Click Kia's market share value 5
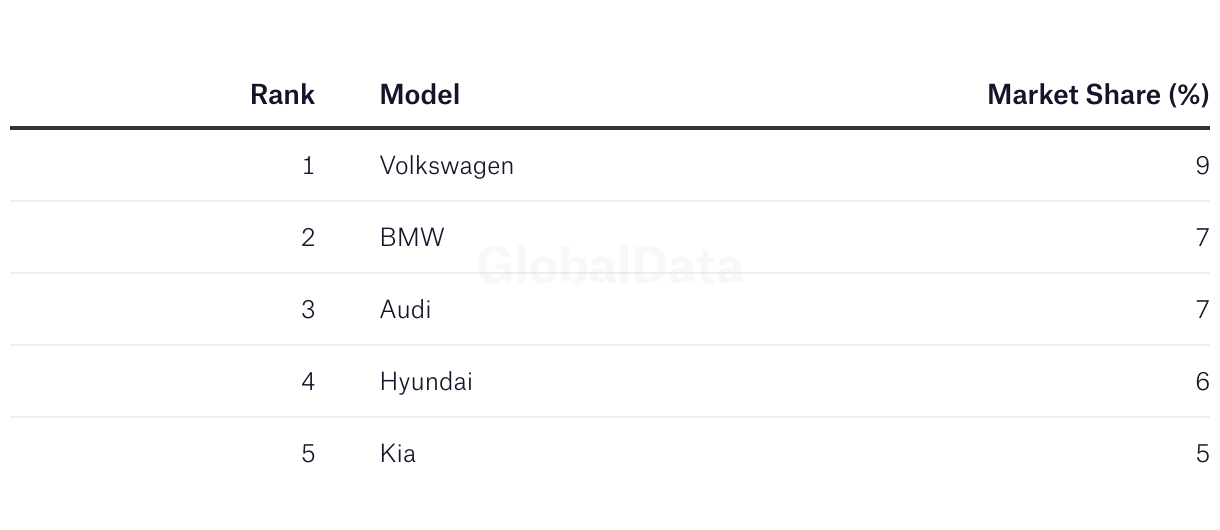The height and width of the screenshot is (530, 1220). (x=1202, y=454)
